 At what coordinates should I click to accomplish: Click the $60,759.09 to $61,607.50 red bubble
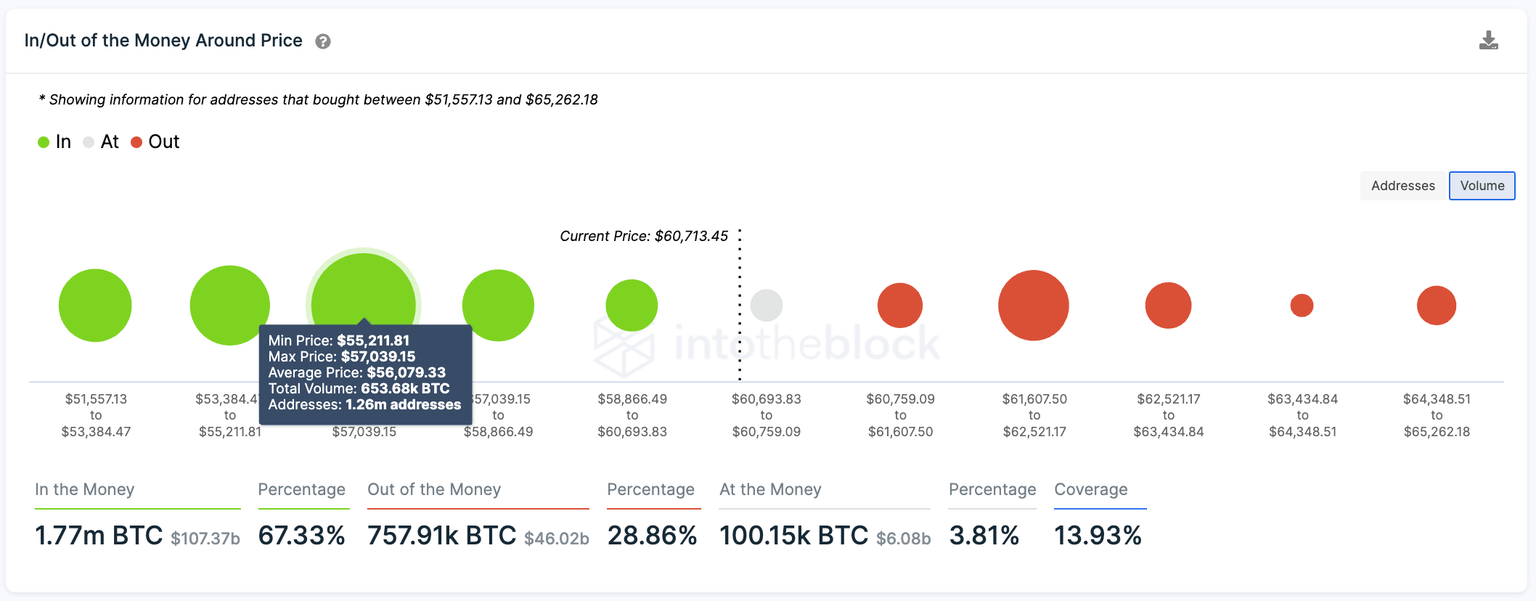[900, 305]
